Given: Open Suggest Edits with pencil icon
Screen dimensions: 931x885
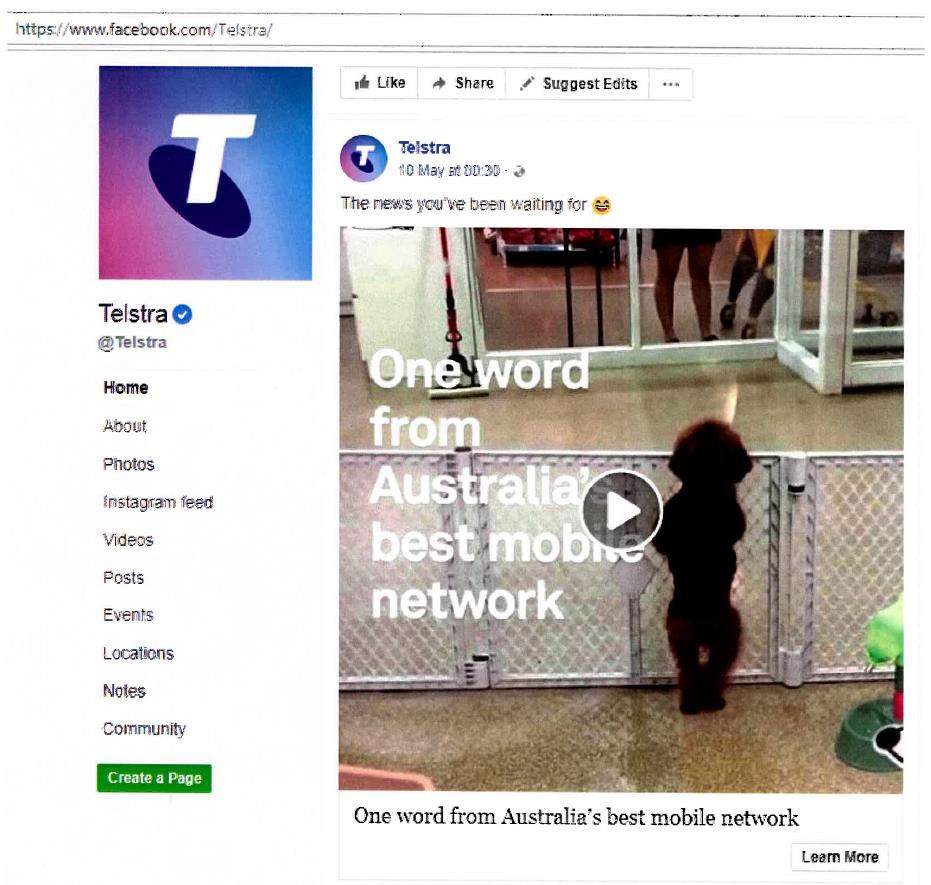Looking at the screenshot, I should click(577, 84).
